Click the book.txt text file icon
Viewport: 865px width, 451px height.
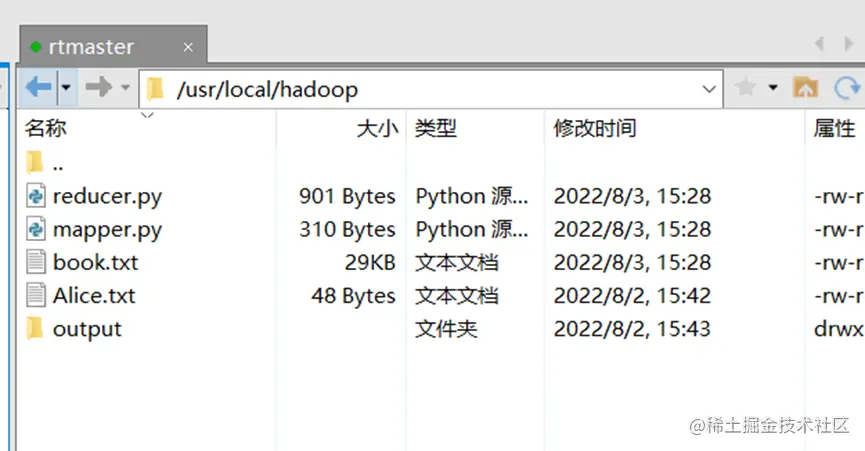[35, 262]
